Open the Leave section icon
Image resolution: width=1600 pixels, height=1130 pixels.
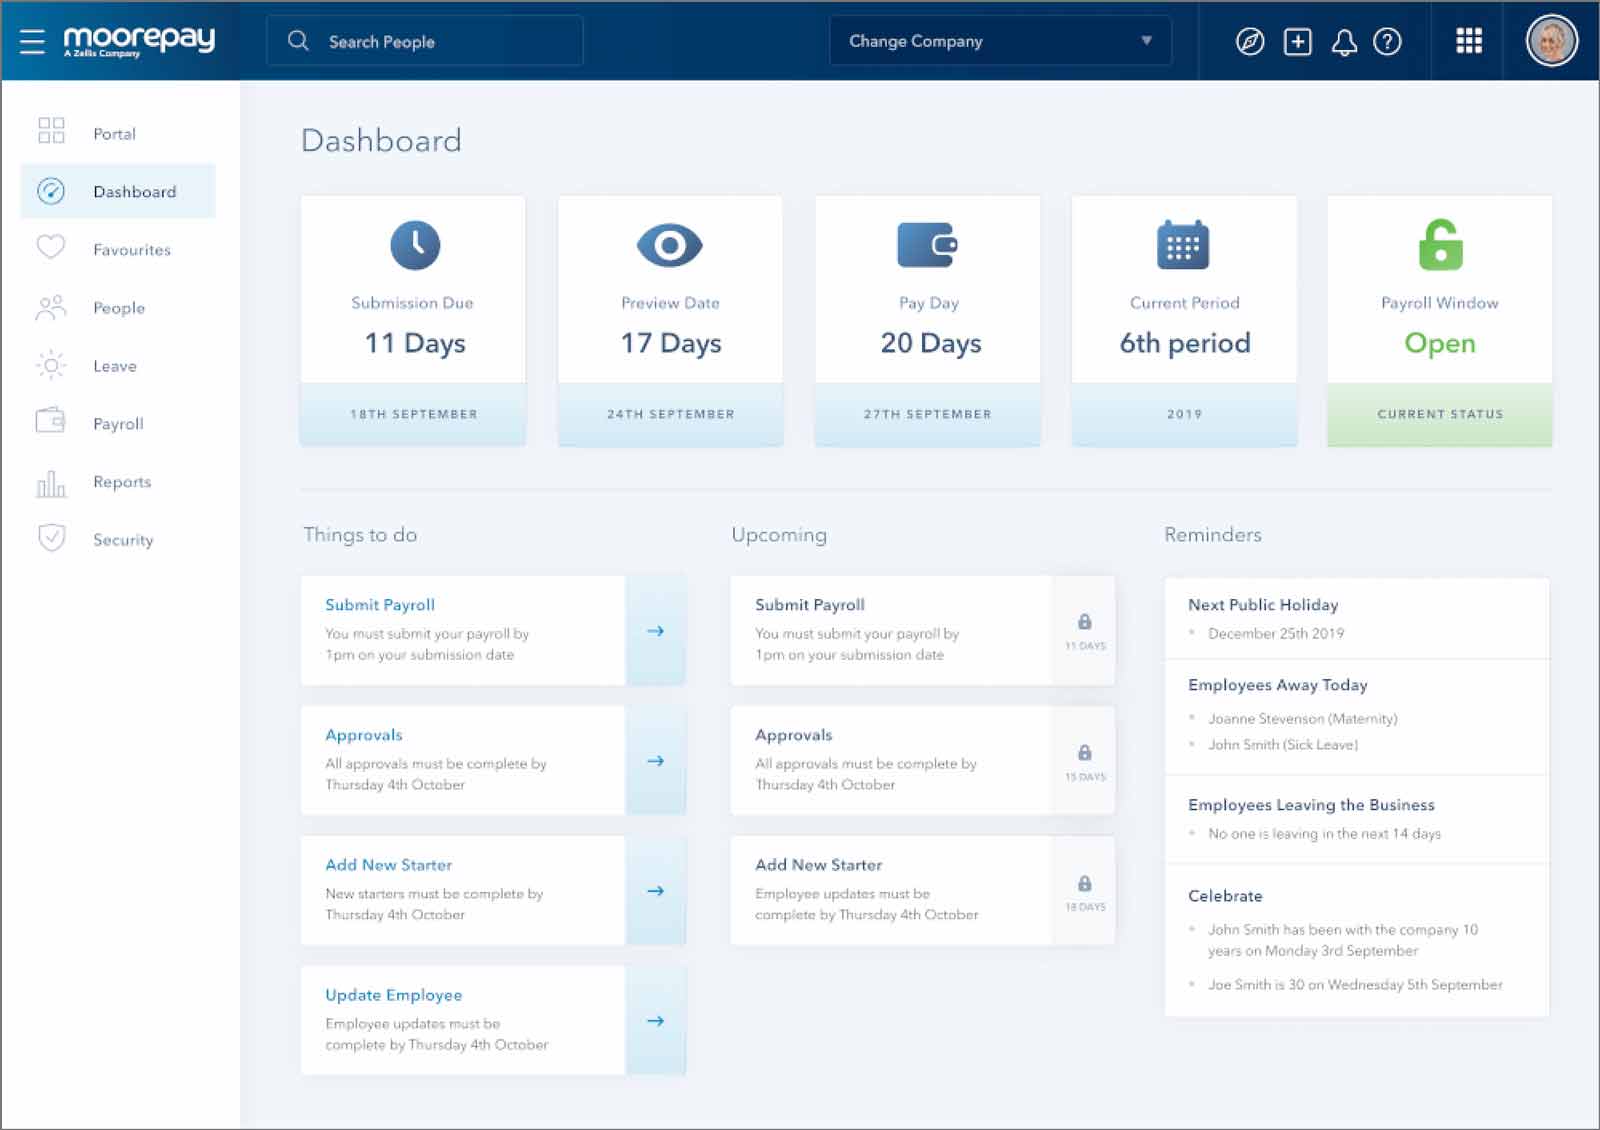click(x=49, y=365)
